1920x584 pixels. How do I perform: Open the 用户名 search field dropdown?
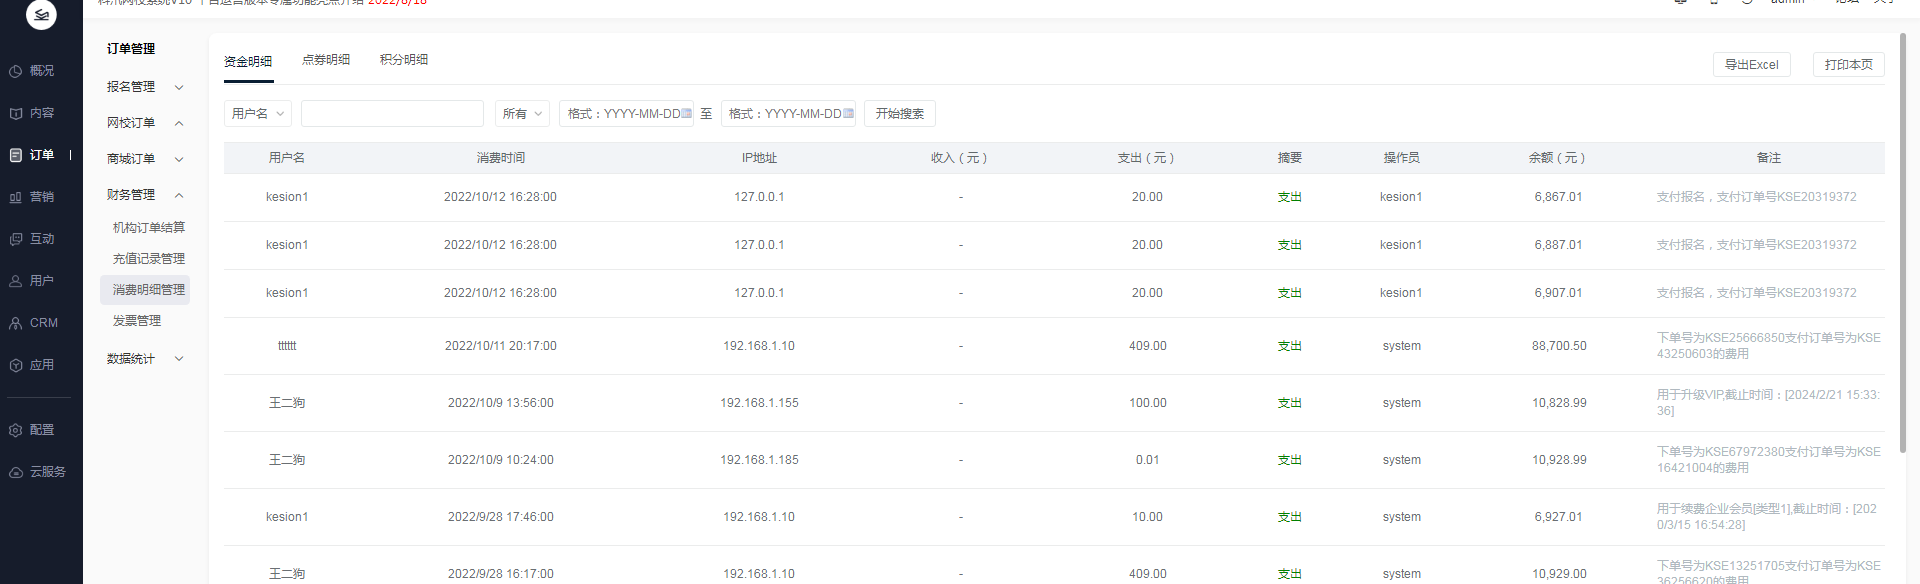coord(258,114)
